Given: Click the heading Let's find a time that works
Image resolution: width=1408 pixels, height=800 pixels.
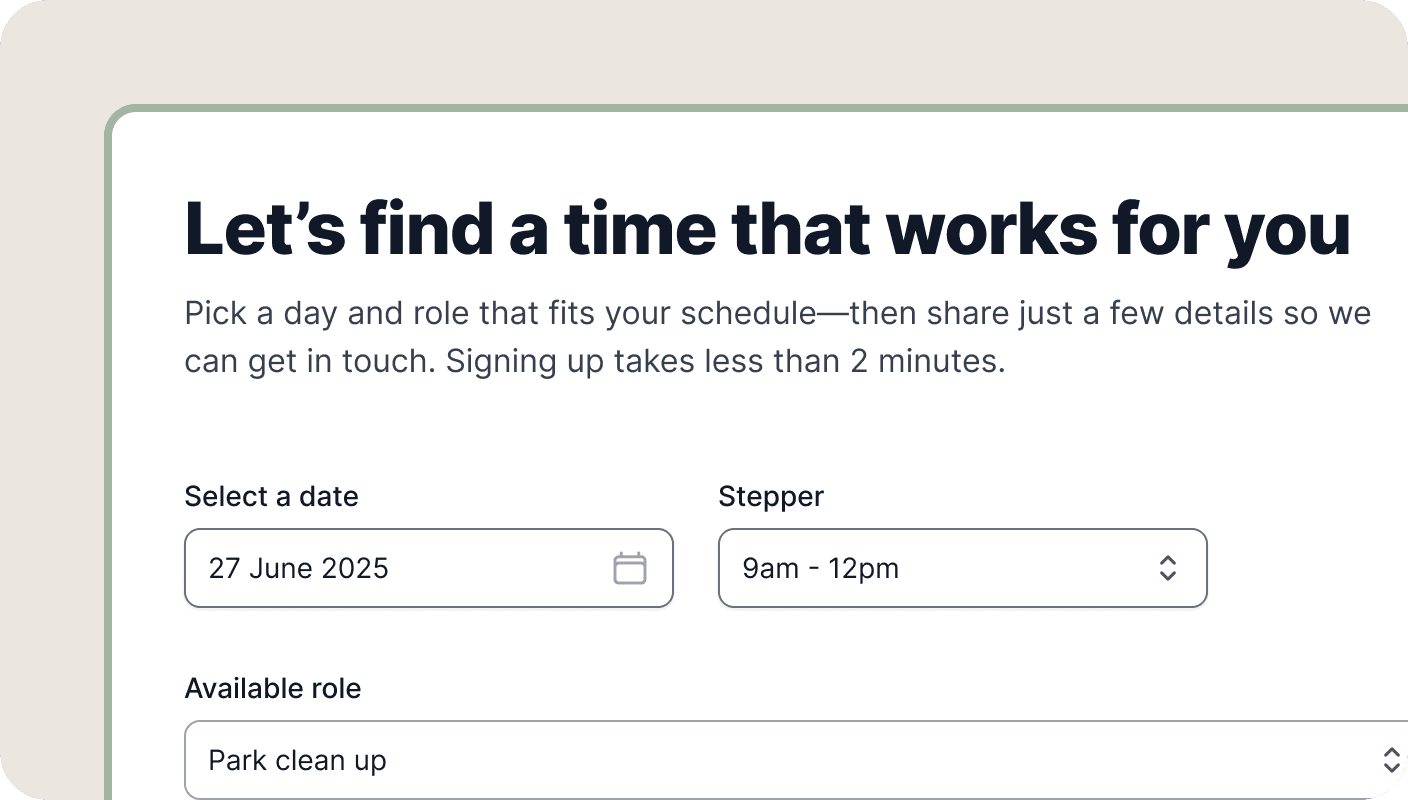Looking at the screenshot, I should [767, 228].
